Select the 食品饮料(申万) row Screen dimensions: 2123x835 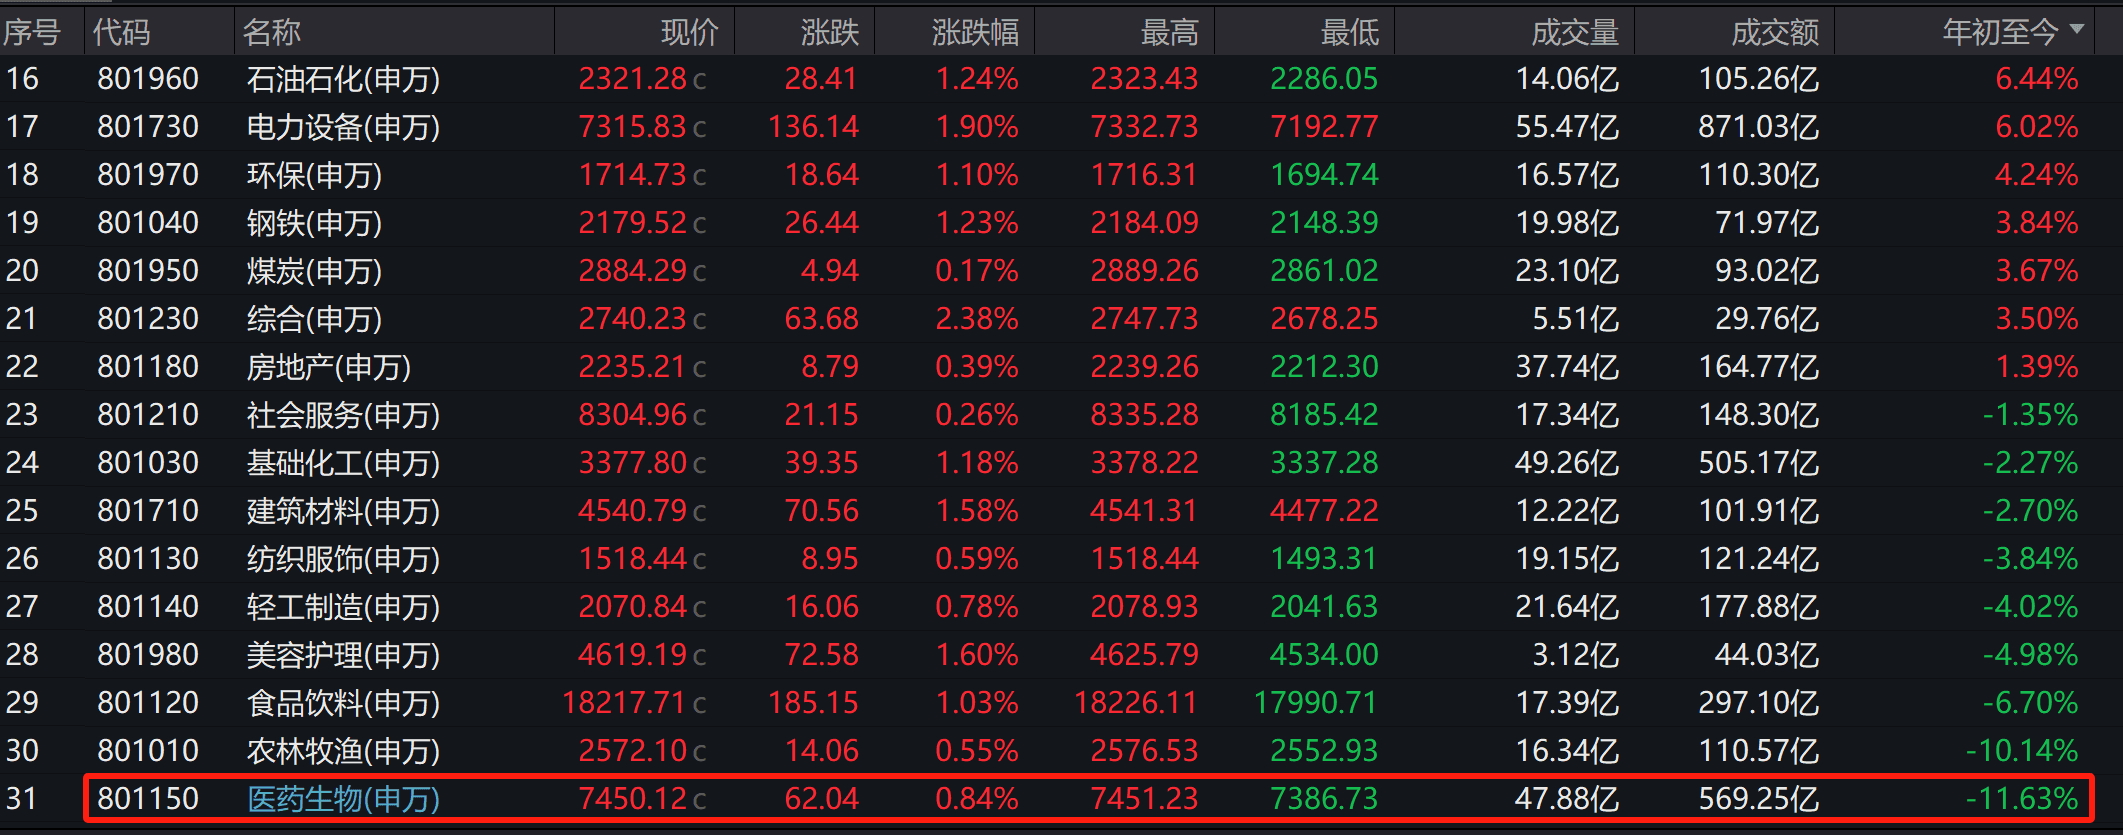click(1061, 703)
